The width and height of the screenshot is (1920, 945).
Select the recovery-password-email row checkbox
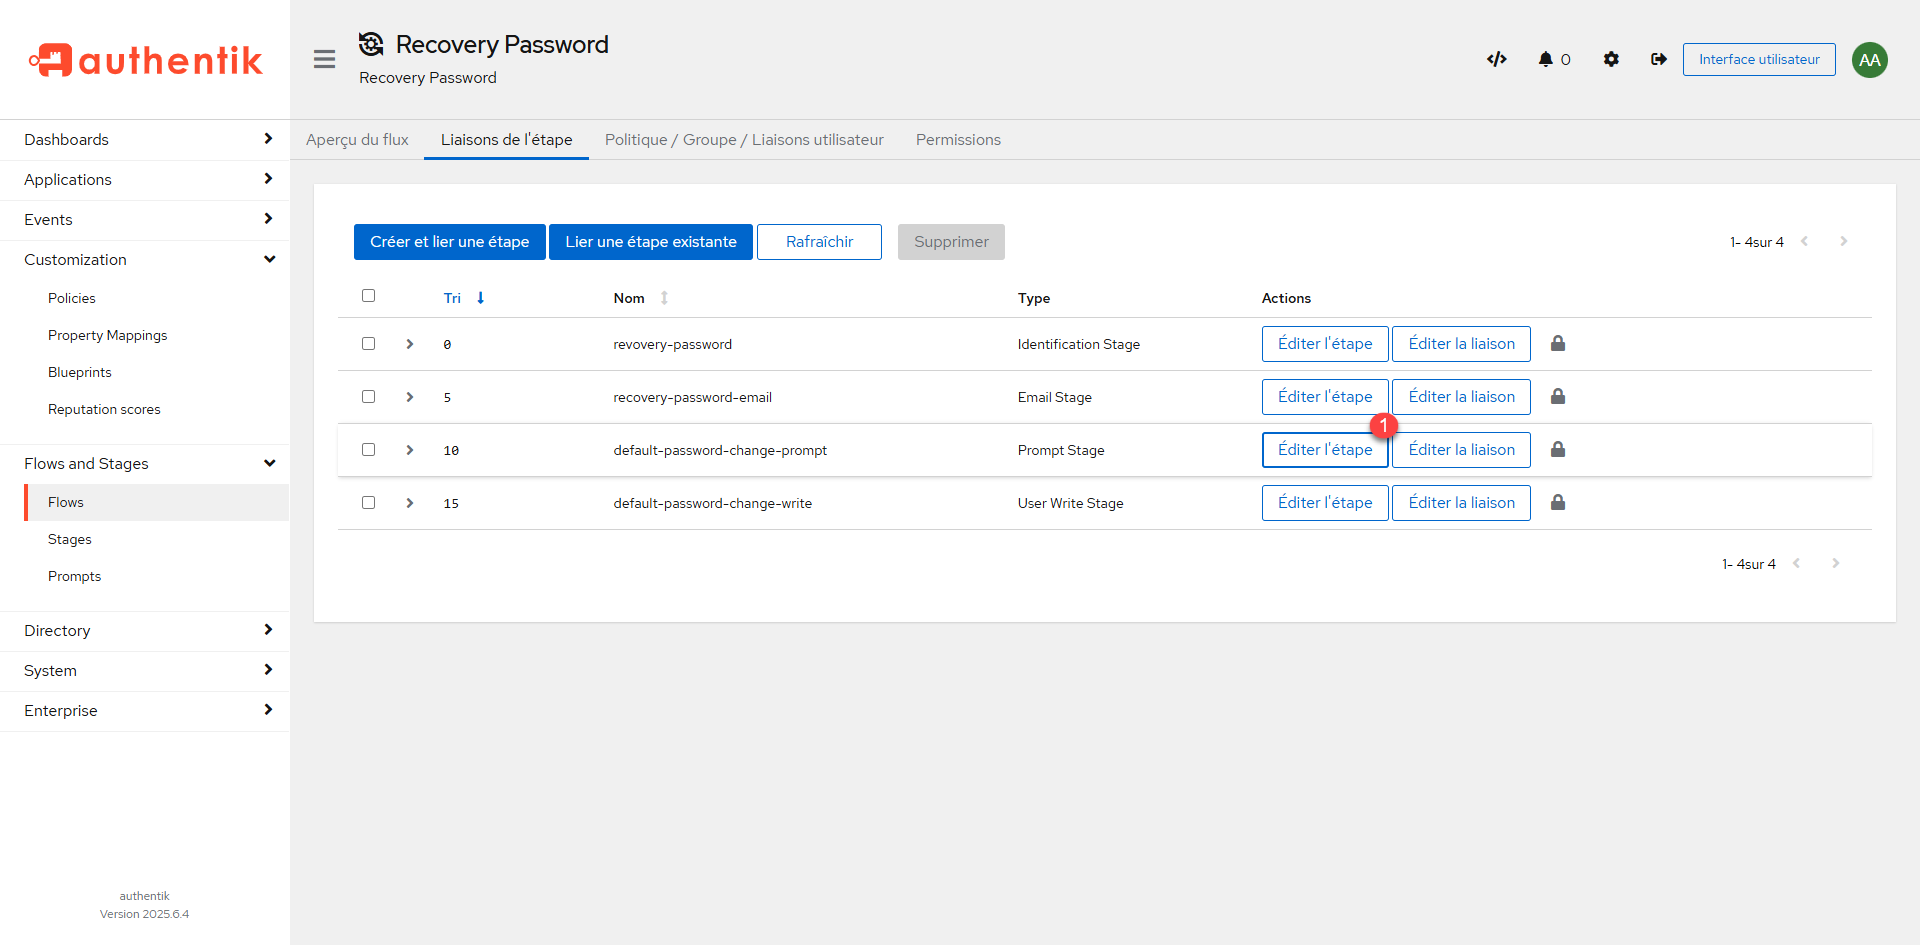[x=368, y=397]
